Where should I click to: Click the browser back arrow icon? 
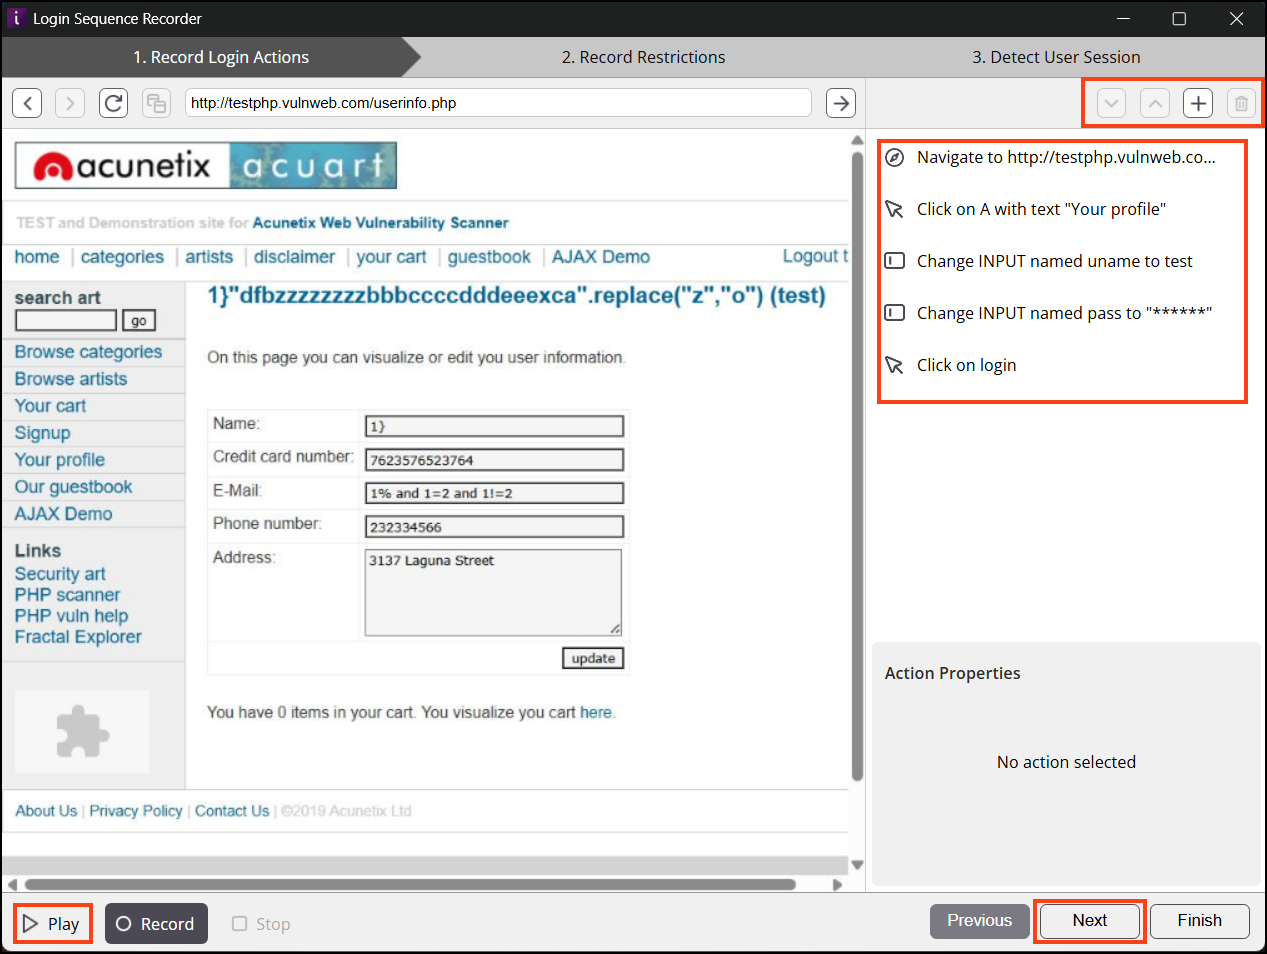tap(27, 103)
